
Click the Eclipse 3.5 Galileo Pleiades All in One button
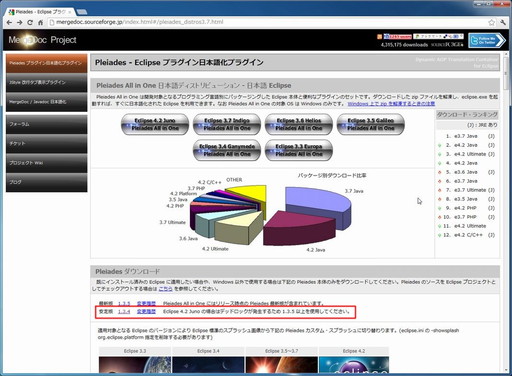pos(371,124)
